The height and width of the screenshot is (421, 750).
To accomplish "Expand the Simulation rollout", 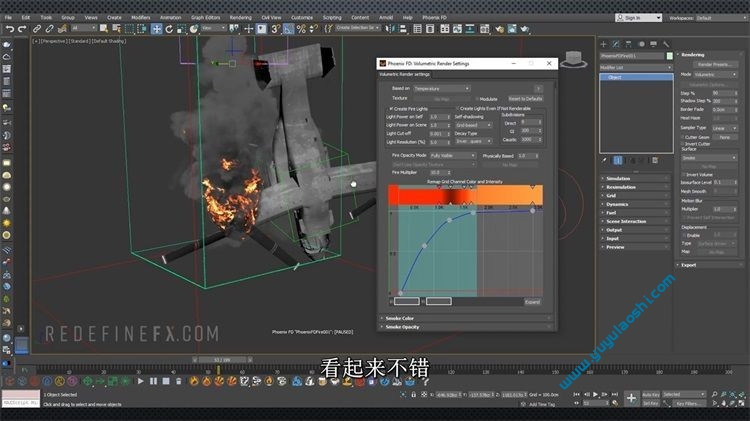I will pyautogui.click(x=635, y=178).
